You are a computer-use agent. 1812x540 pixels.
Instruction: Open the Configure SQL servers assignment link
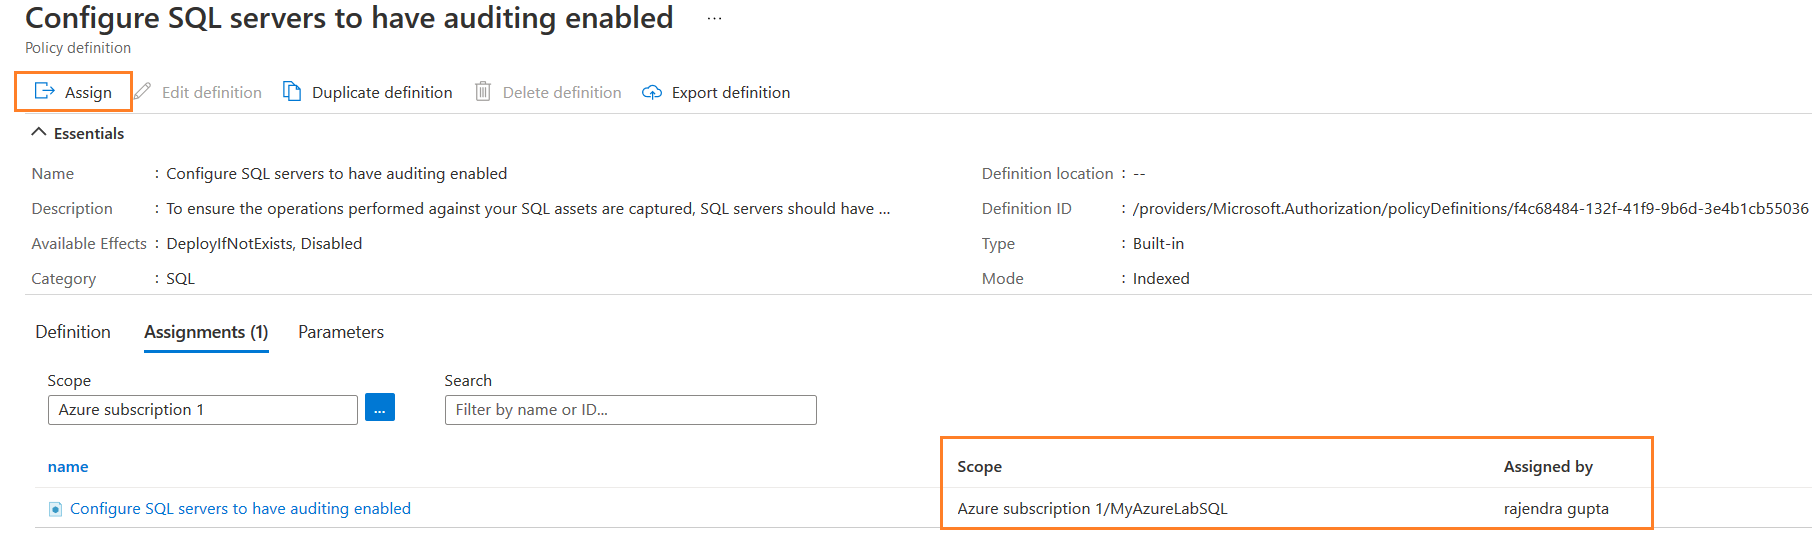click(x=240, y=509)
